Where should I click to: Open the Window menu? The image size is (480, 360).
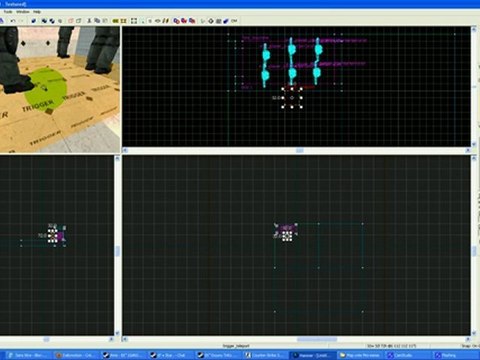point(23,12)
